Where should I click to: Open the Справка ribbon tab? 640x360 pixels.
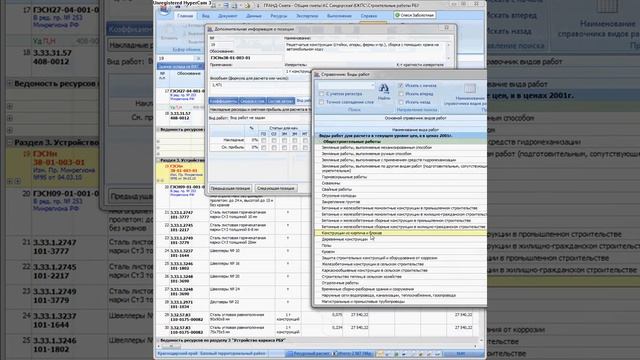pyautogui.click(x=369, y=16)
